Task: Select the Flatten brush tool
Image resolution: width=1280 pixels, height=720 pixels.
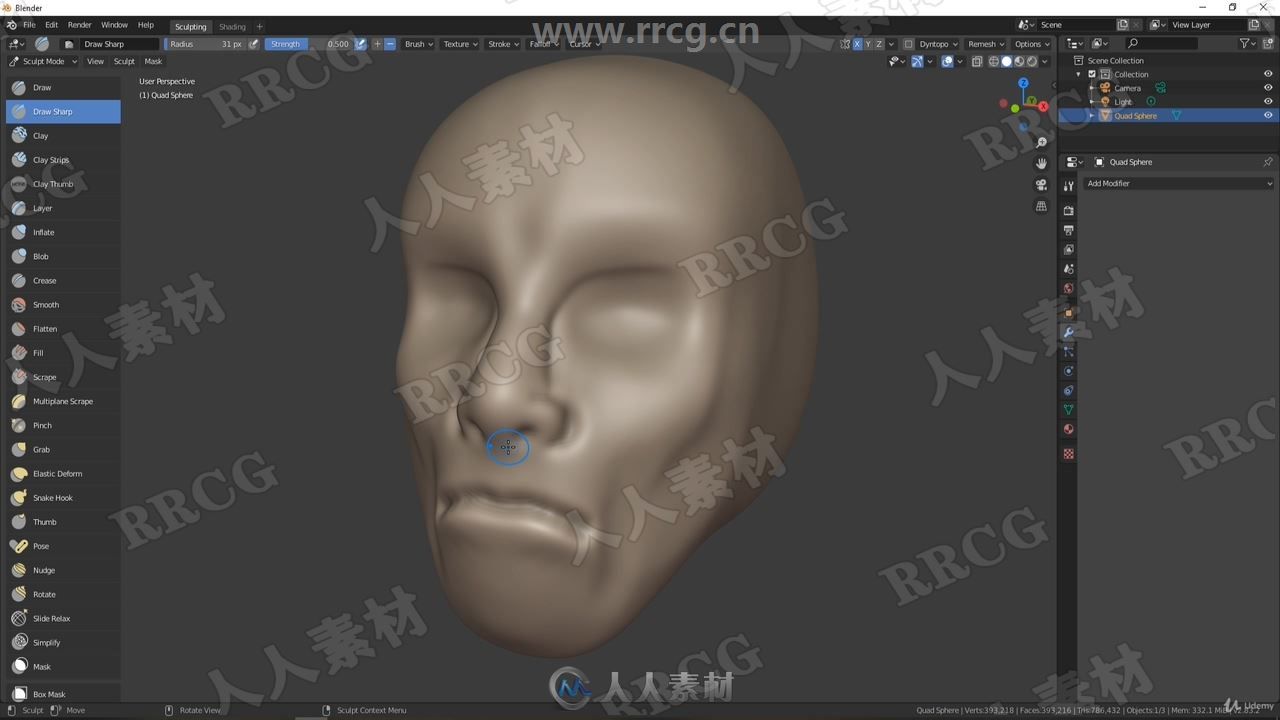Action: [63, 329]
